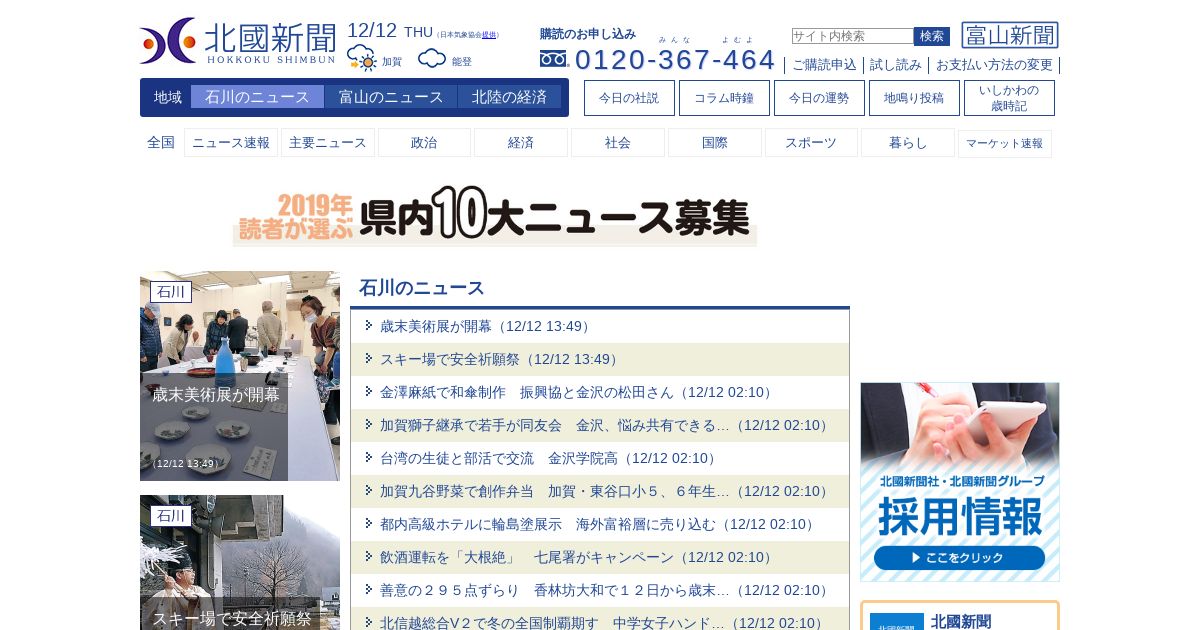Open 今日の運勢 button
The height and width of the screenshot is (630, 1200).
pyautogui.click(x=819, y=98)
